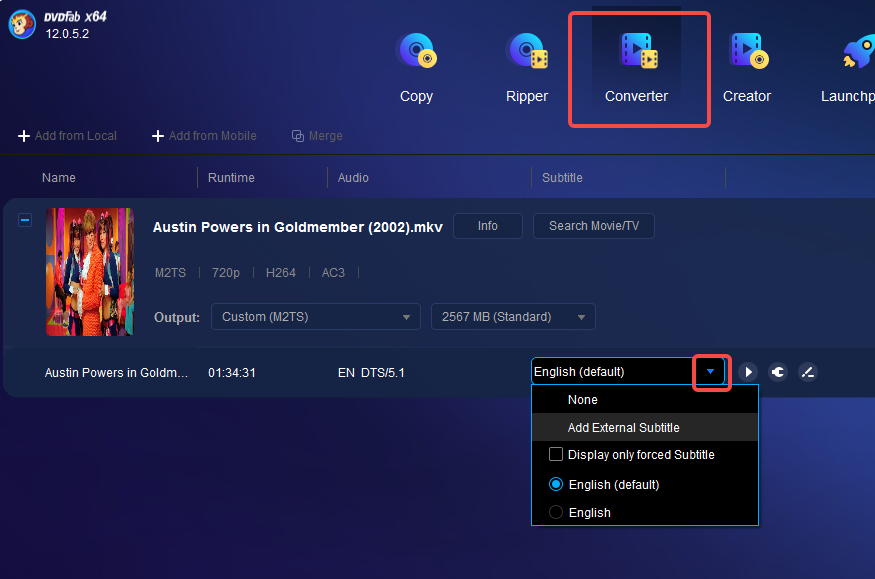Click the Subtitle column header
The image size is (875, 579).
pos(562,177)
